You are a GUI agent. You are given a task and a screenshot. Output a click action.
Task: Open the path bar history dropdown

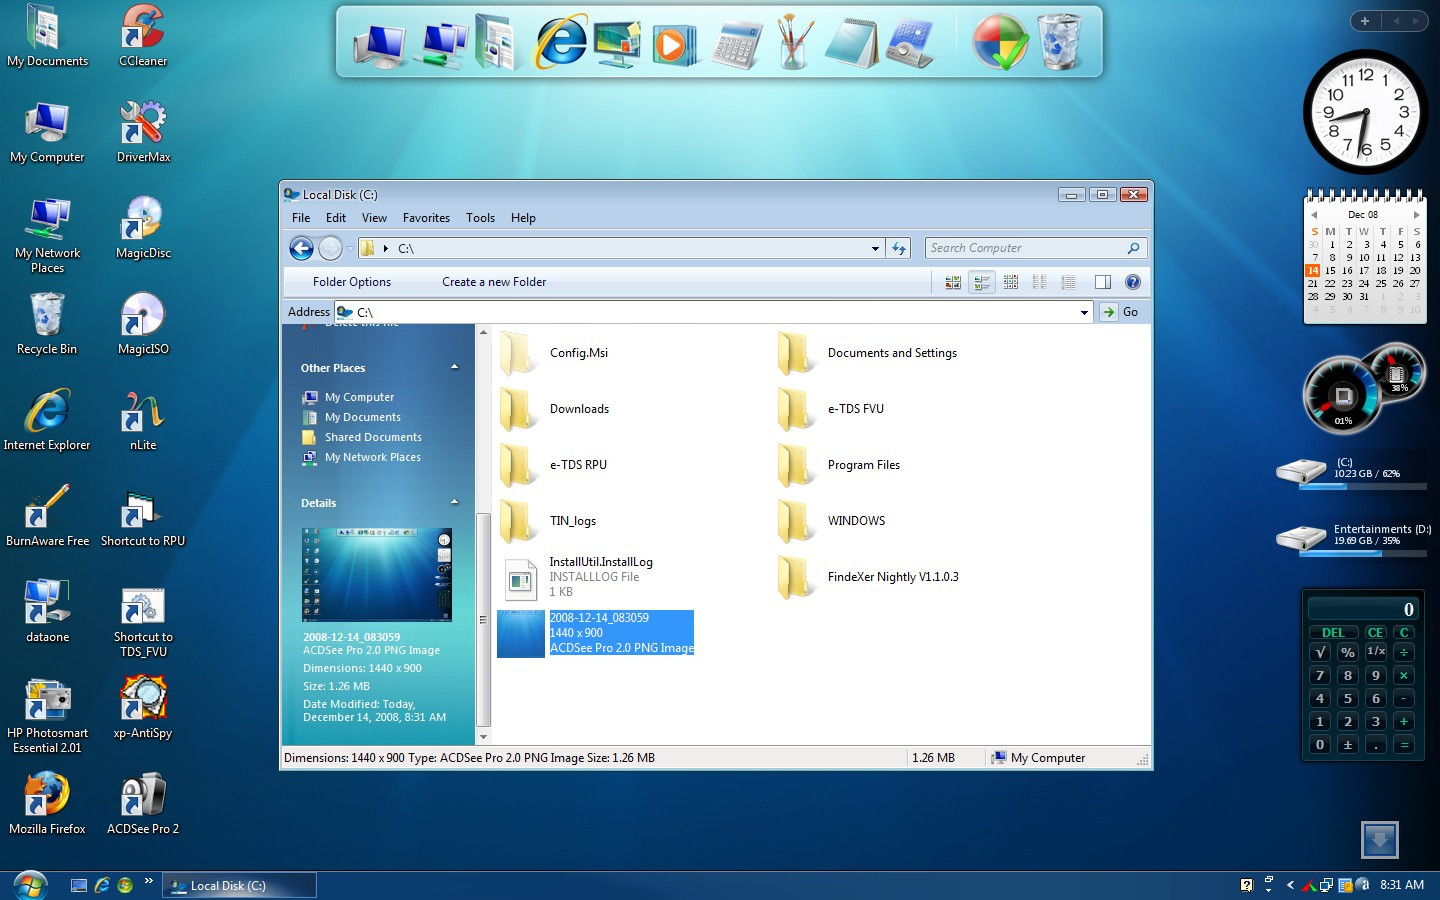point(875,248)
